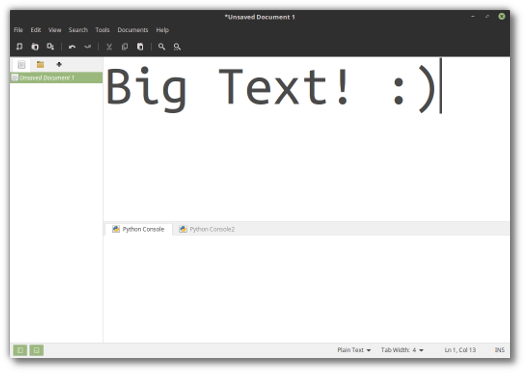Viewport: 526px width, 374px height.
Task: Open the File menu
Action: [x=18, y=30]
